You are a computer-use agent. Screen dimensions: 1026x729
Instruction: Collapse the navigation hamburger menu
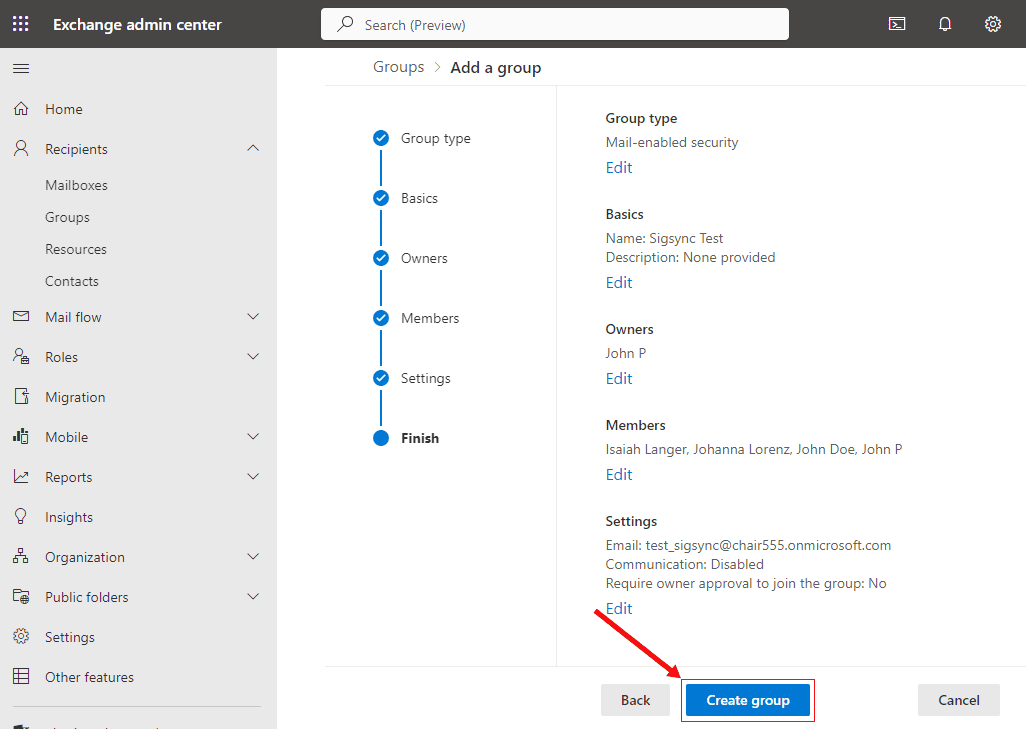(x=21, y=69)
